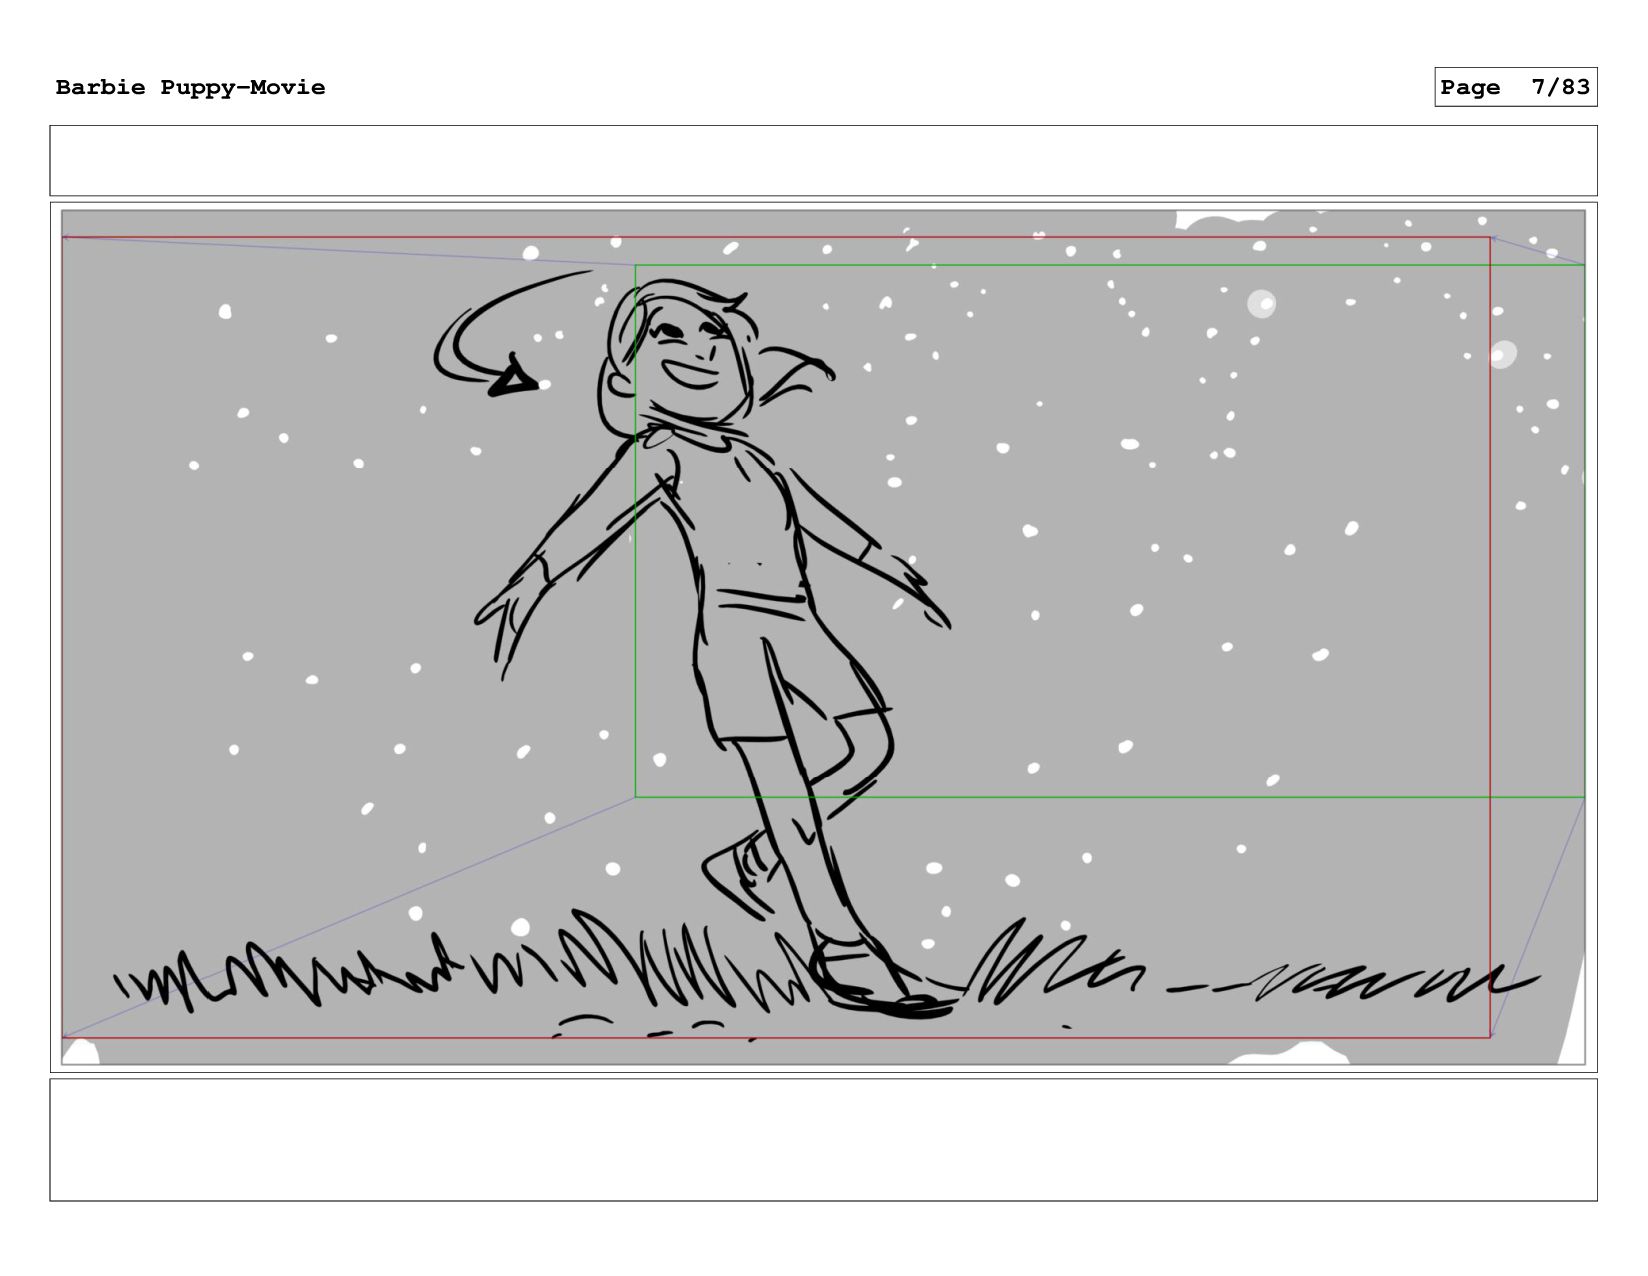The image size is (1648, 1276).
Task: Click the empty dialogue box below the panel
Action: tap(823, 1139)
